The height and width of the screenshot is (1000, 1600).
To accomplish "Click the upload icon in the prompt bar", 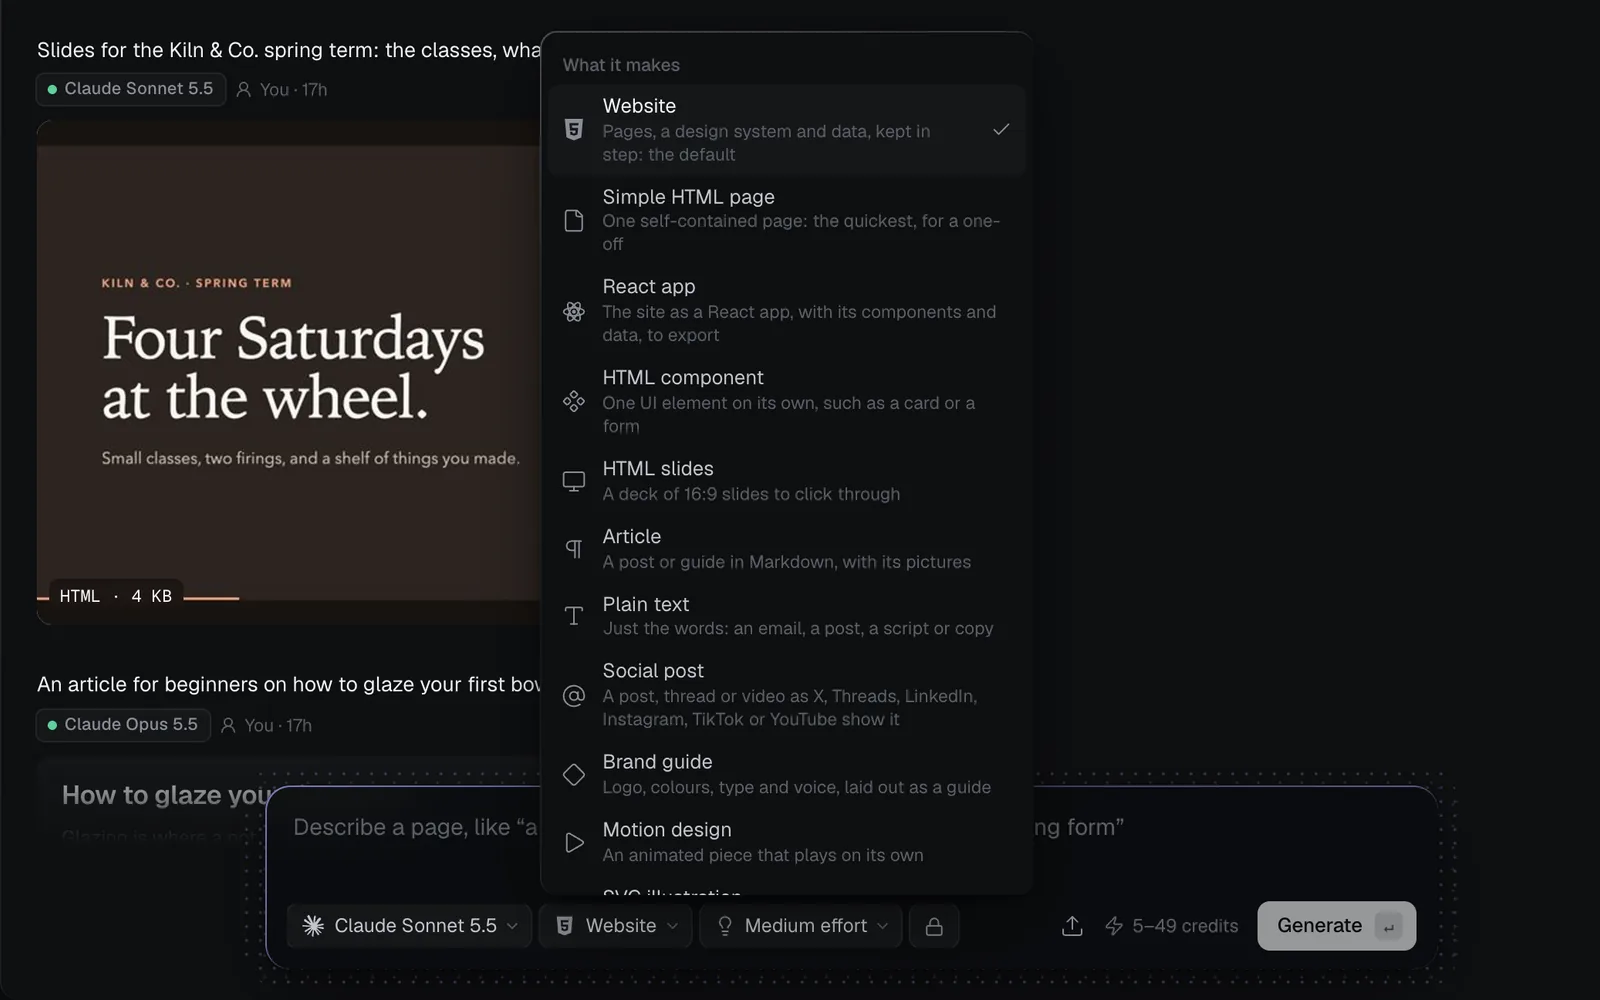I will click(x=1072, y=926).
